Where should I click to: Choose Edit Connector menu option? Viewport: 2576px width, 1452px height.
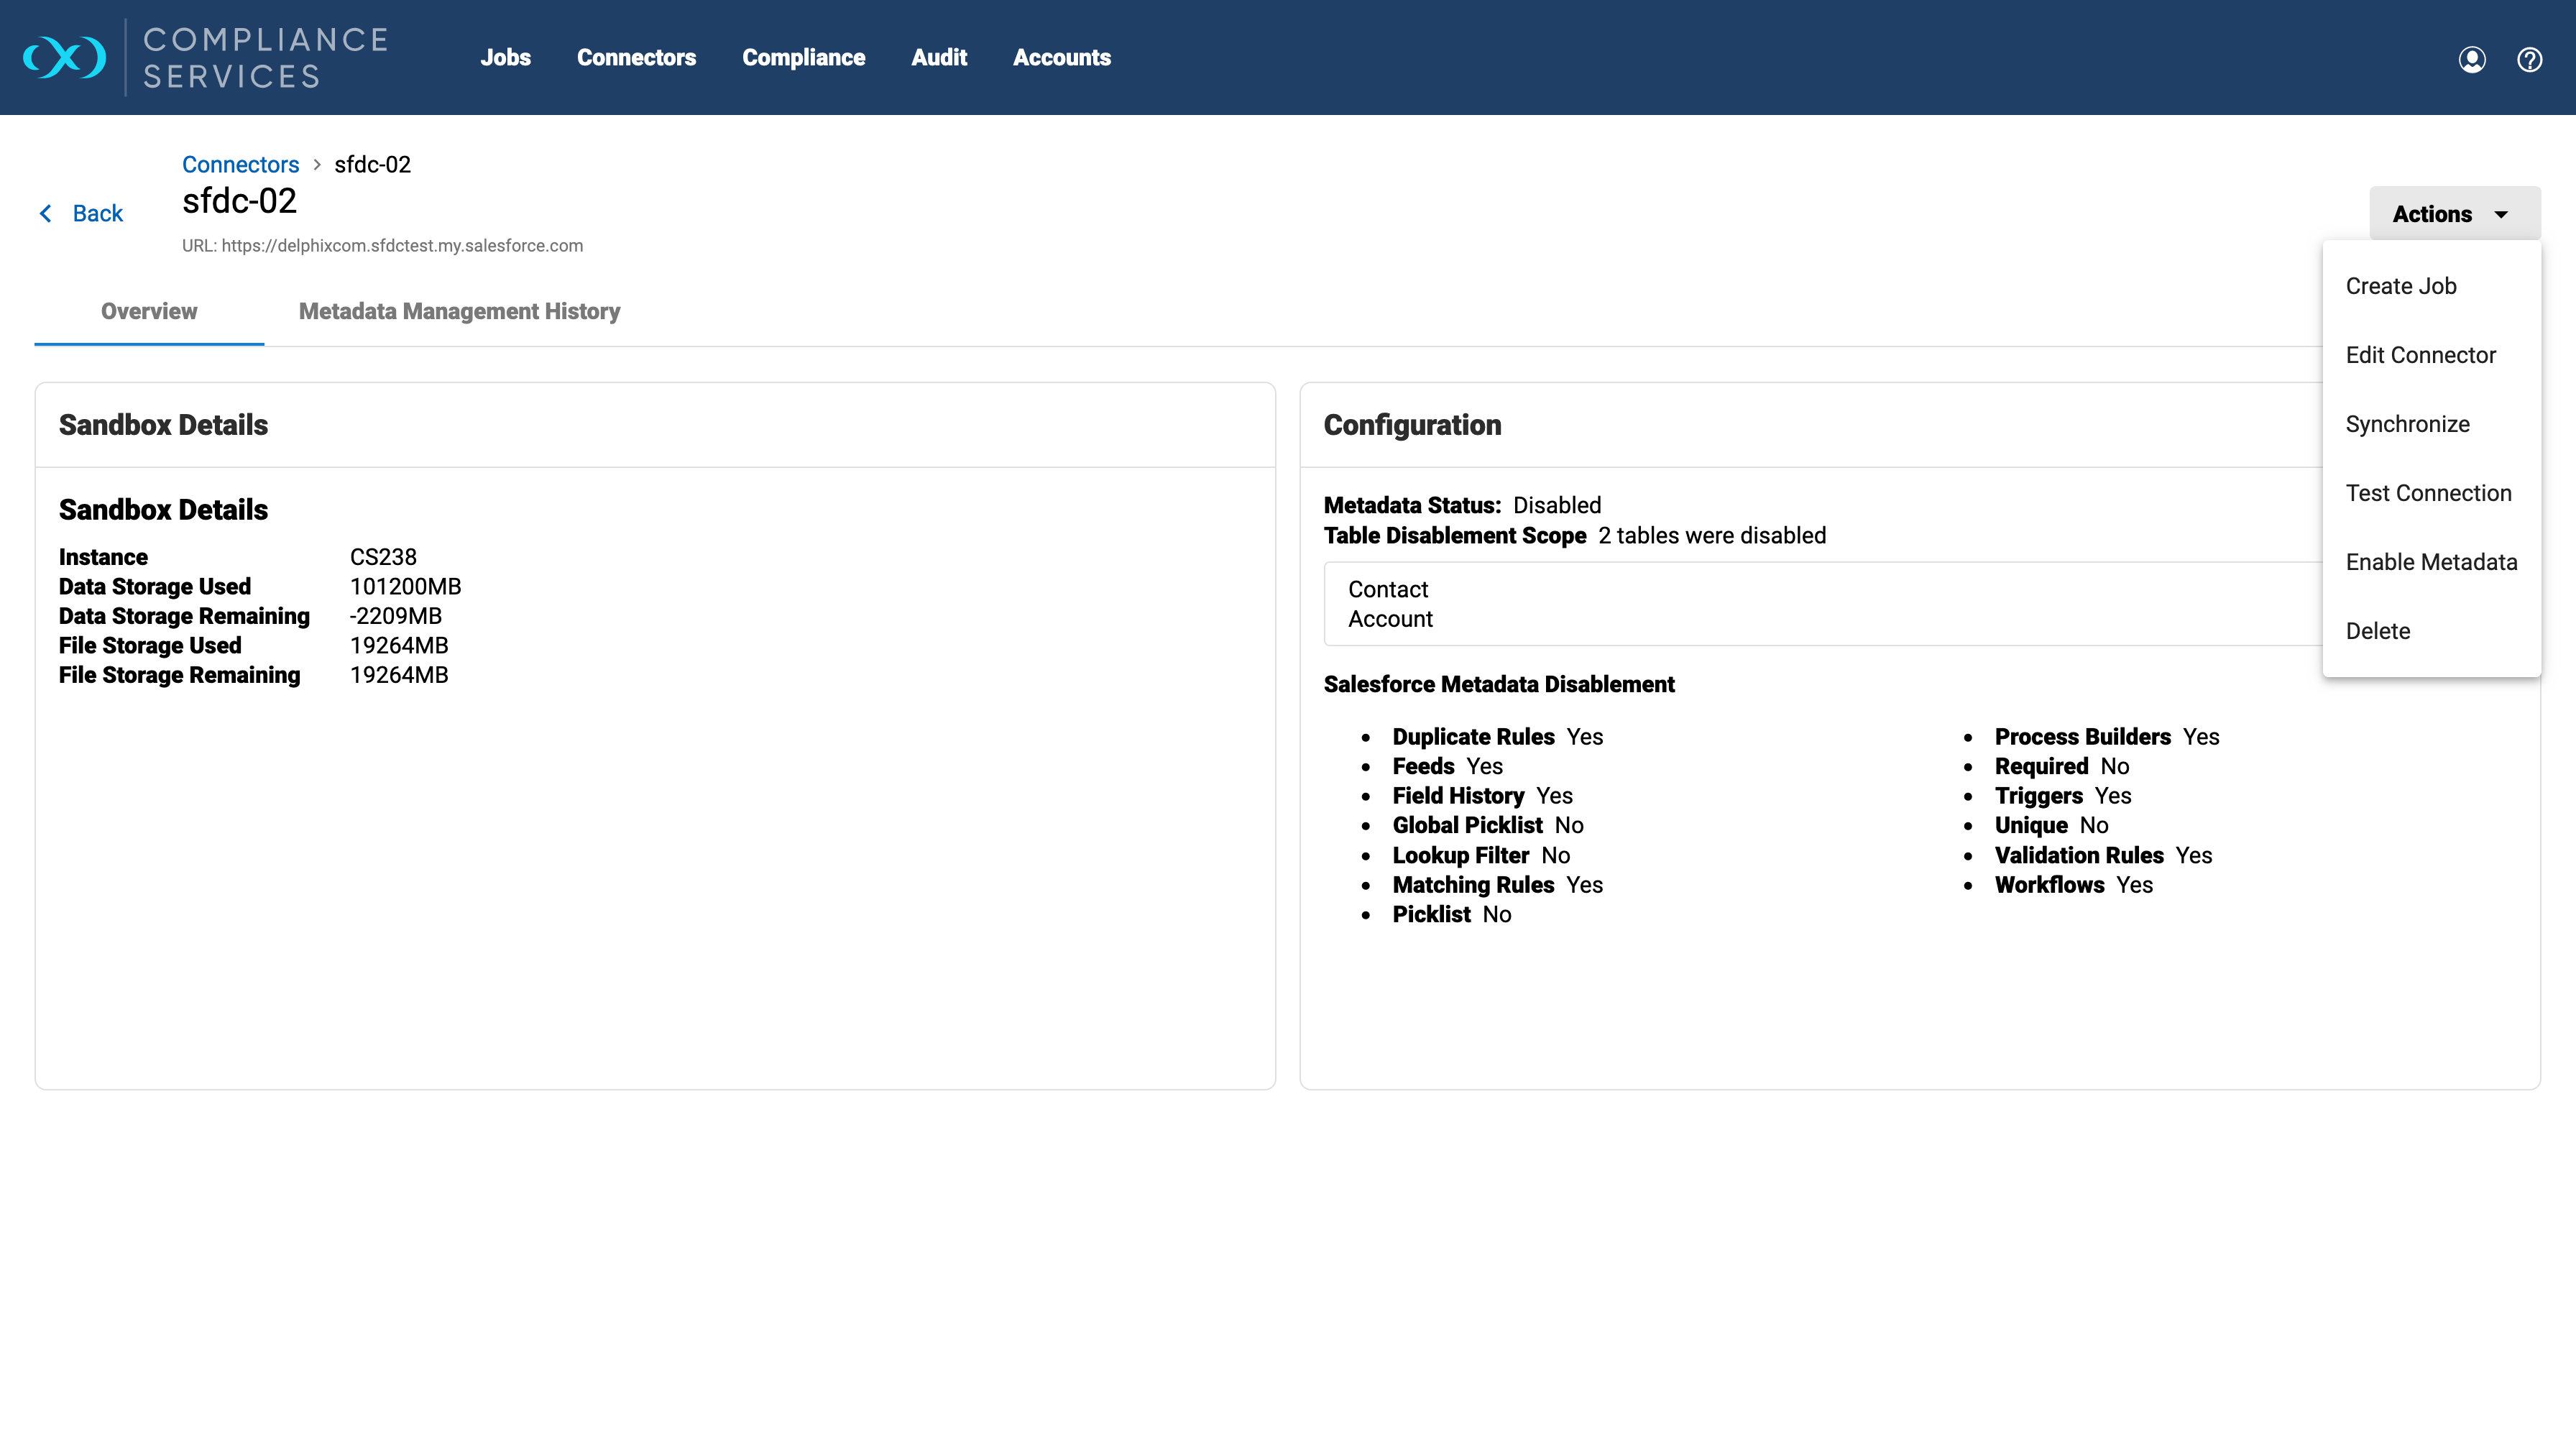pyautogui.click(x=2420, y=355)
